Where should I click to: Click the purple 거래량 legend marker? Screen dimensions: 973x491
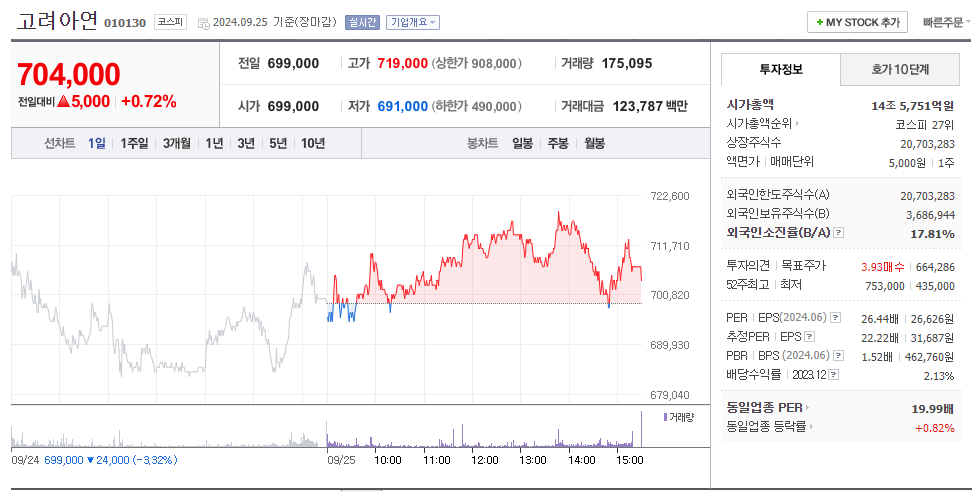coord(665,417)
